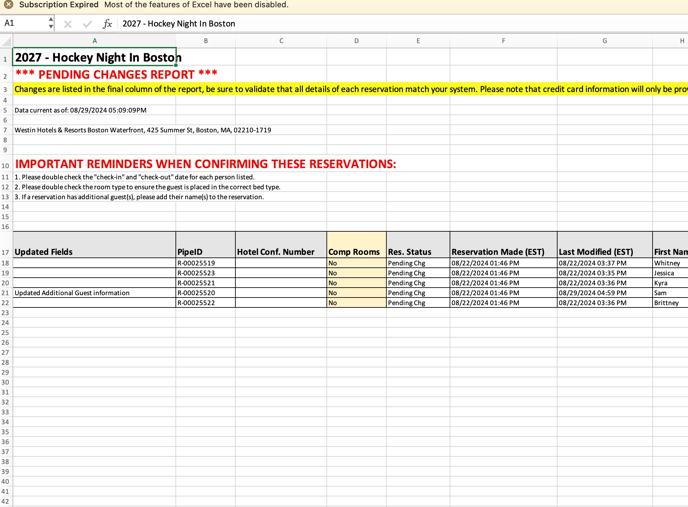The height and width of the screenshot is (507, 688).
Task: Click the 'Comp Rooms' header cell
Action: coord(356,245)
